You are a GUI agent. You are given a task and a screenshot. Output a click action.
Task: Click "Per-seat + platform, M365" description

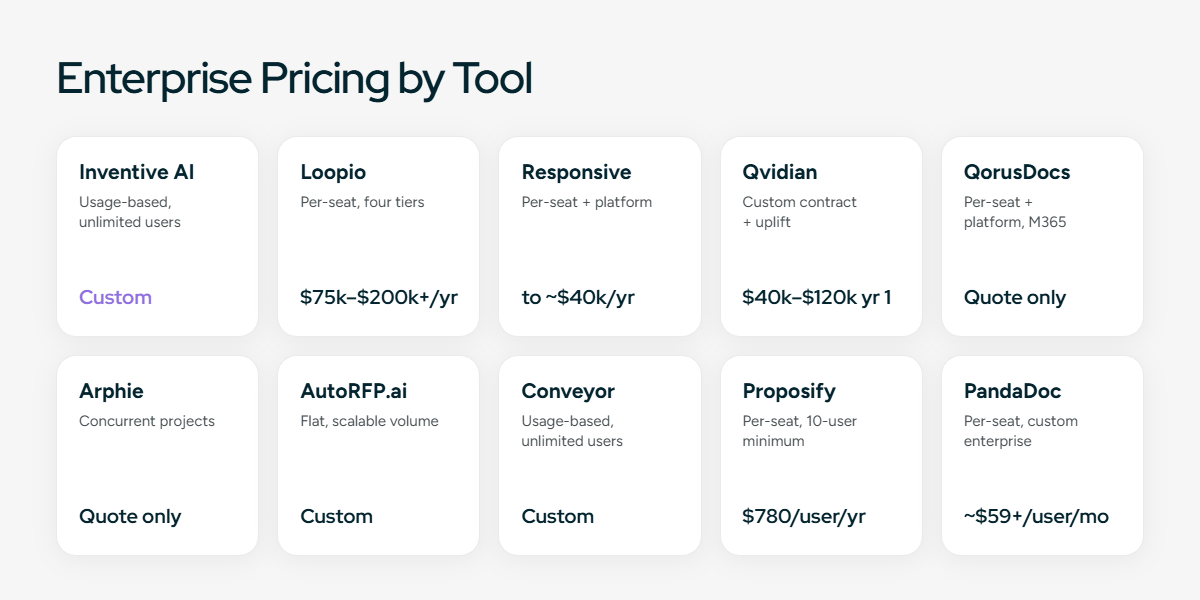(x=1015, y=212)
